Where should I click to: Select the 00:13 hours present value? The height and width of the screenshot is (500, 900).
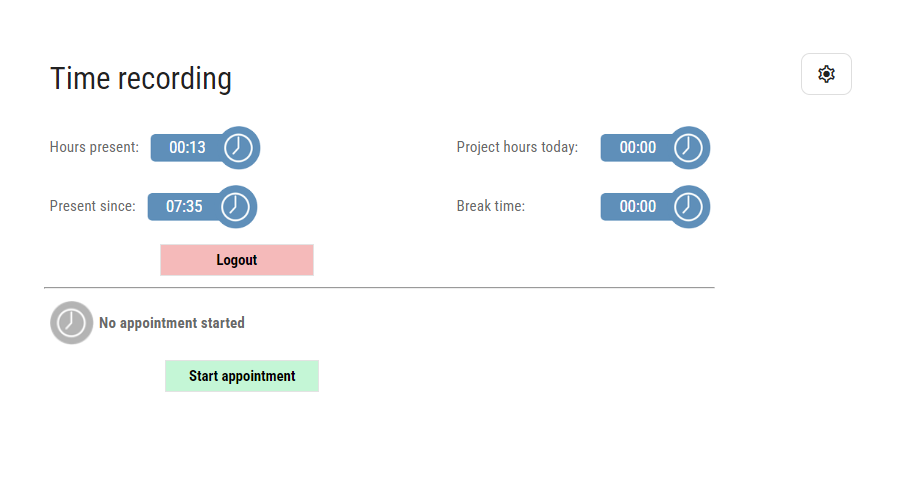click(x=187, y=148)
